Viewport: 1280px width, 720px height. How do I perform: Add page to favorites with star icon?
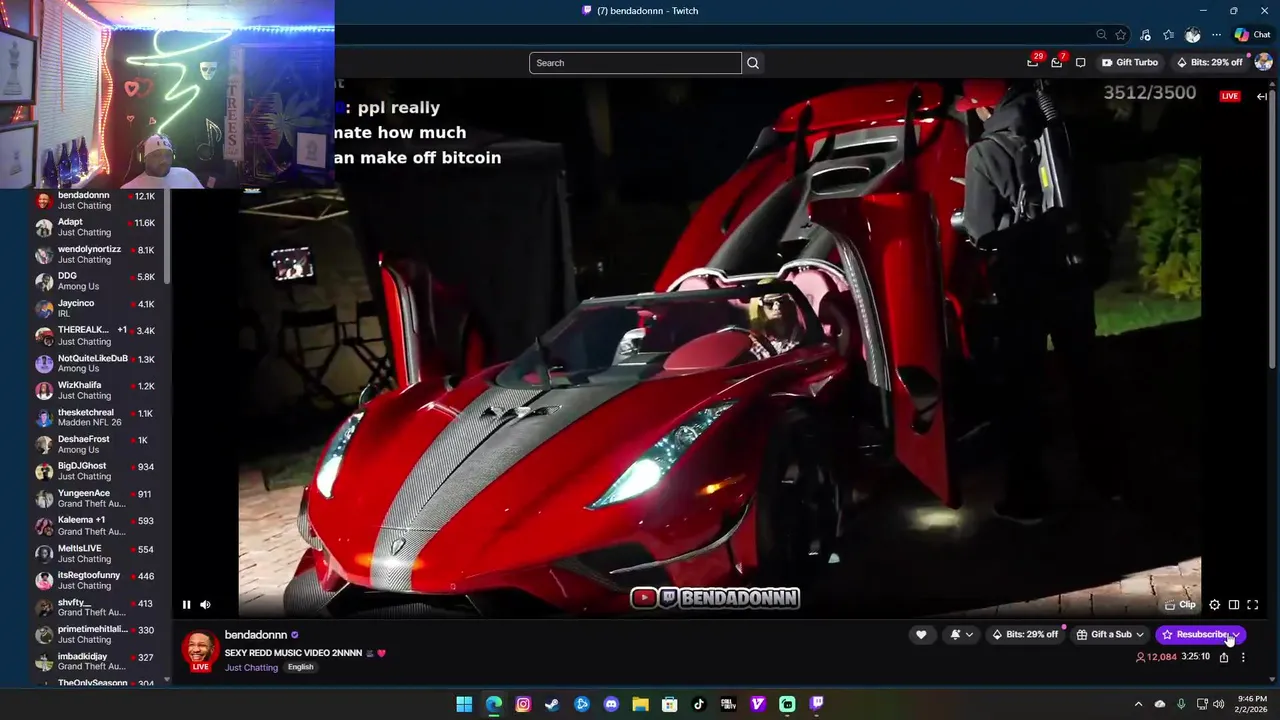1121,35
